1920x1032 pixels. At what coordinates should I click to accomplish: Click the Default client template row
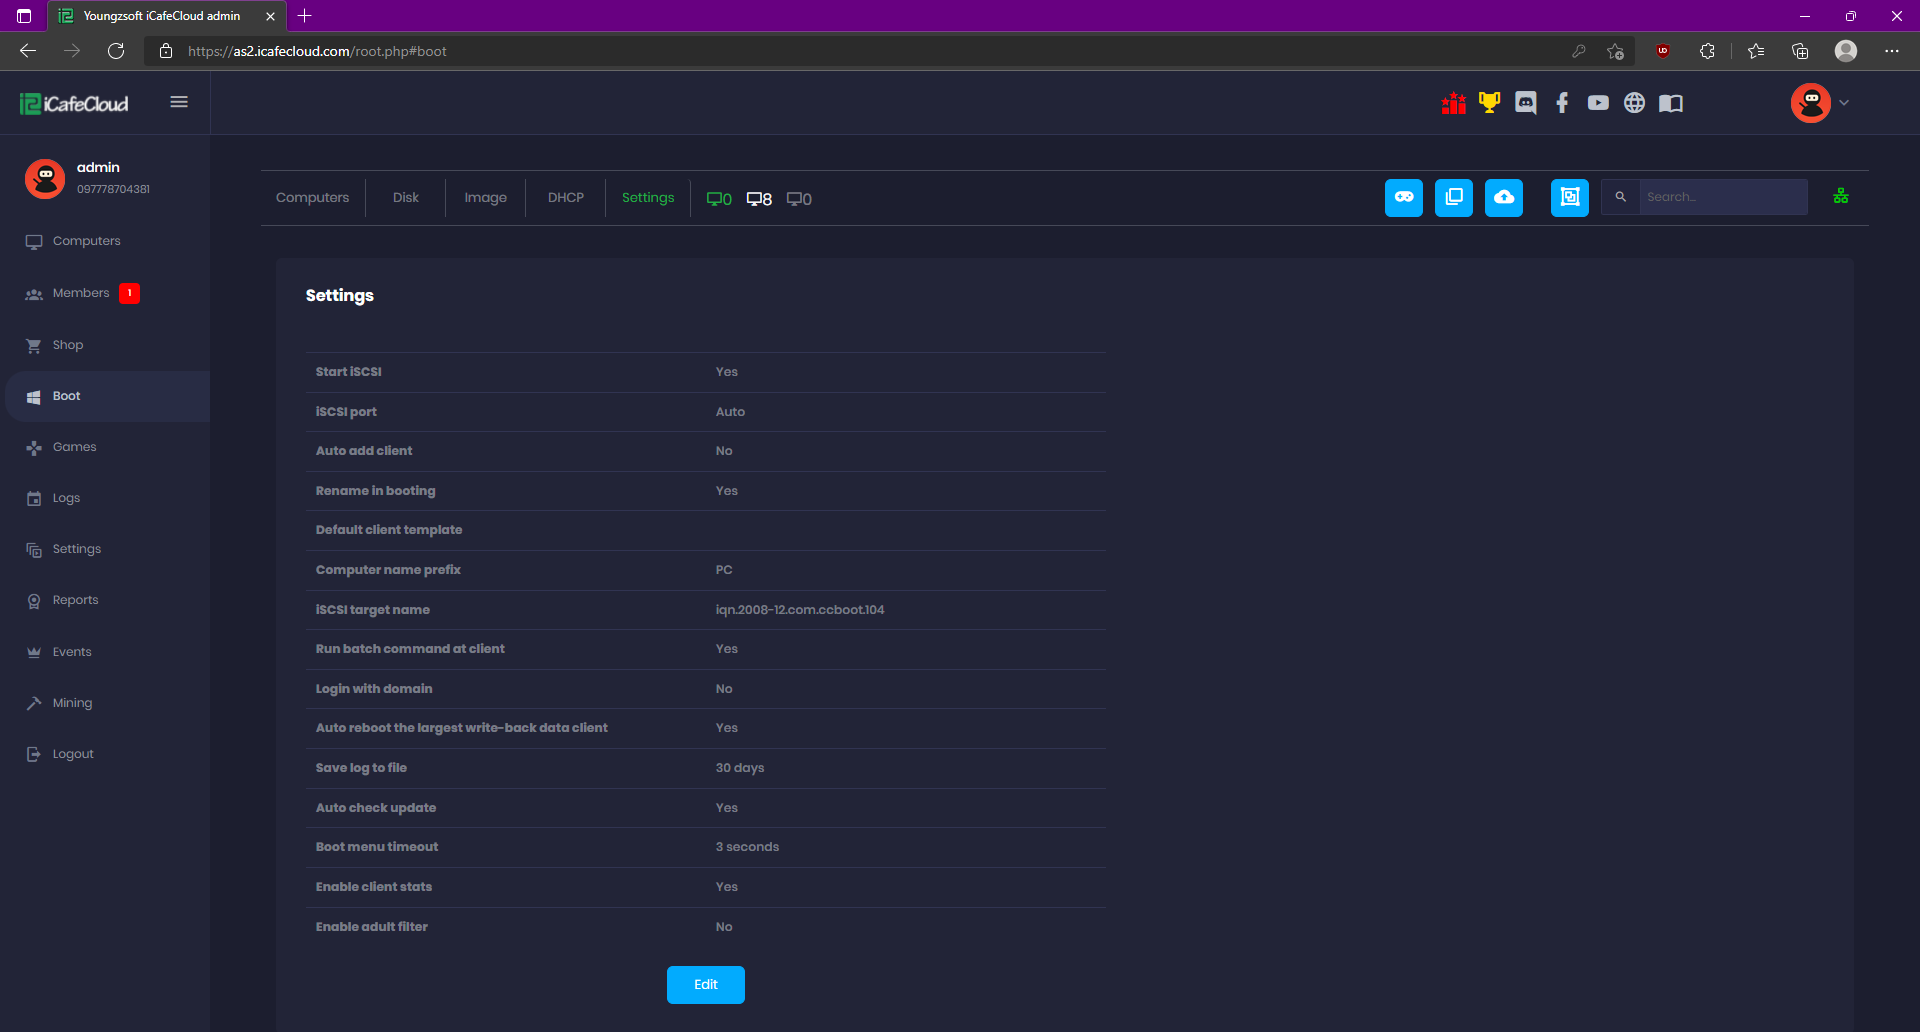[x=705, y=530]
